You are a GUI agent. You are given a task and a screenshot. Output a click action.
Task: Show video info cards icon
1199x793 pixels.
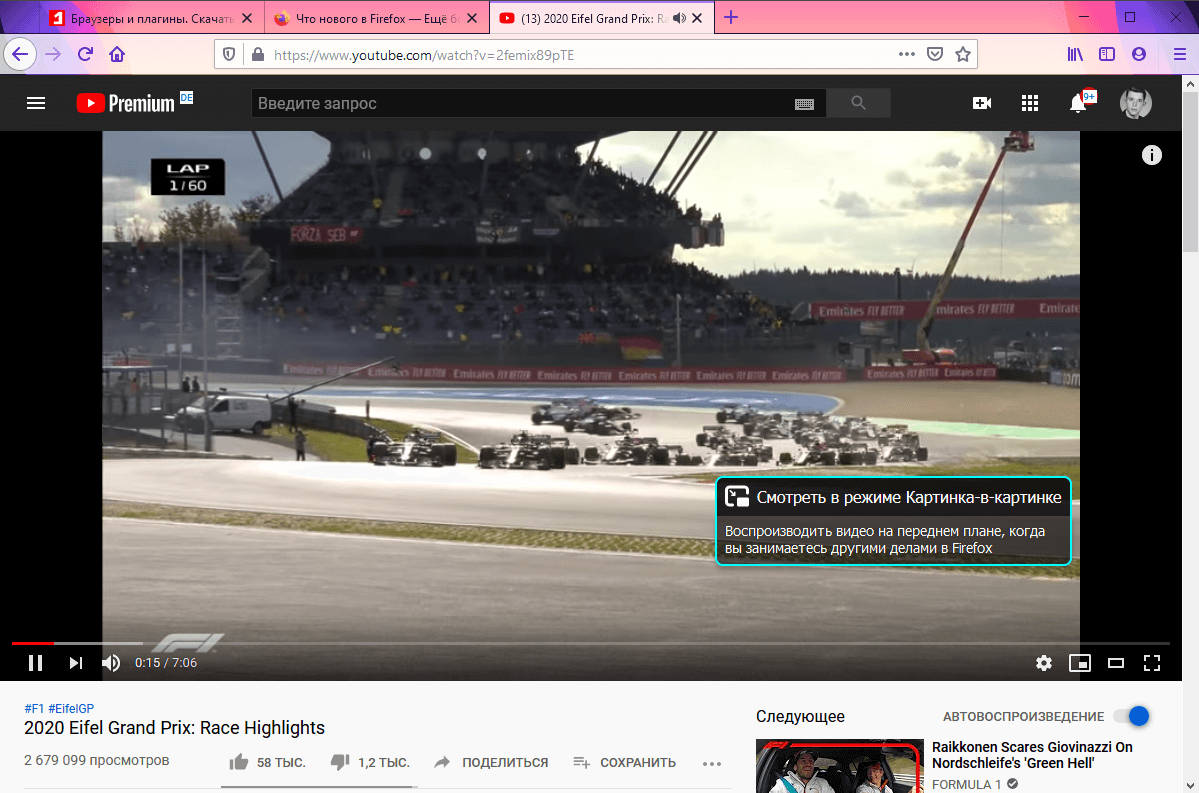tap(1152, 155)
